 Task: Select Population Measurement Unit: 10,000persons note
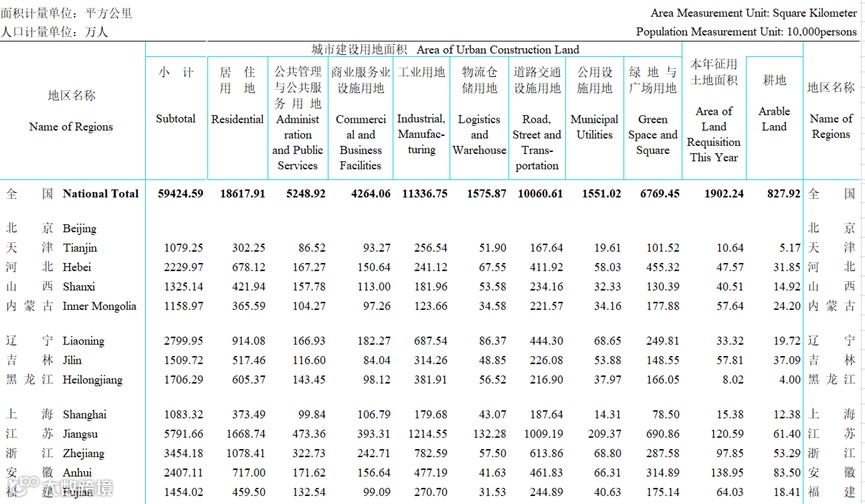pyautogui.click(x=746, y=31)
